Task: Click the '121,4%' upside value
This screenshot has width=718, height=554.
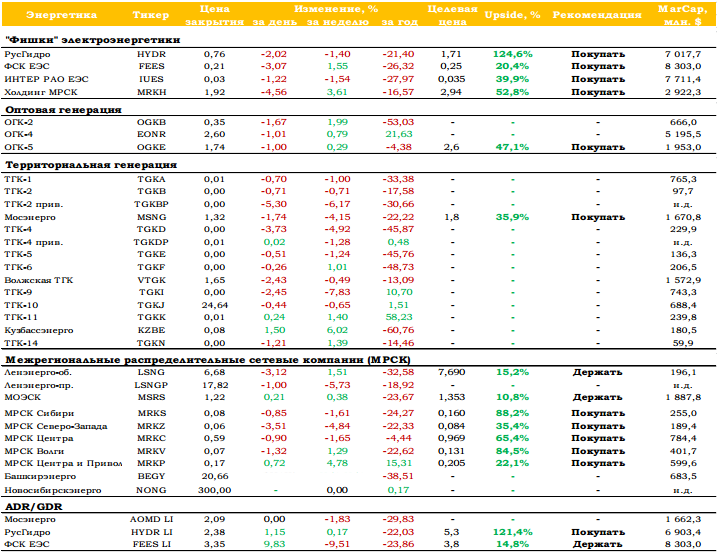Action: coord(512,532)
